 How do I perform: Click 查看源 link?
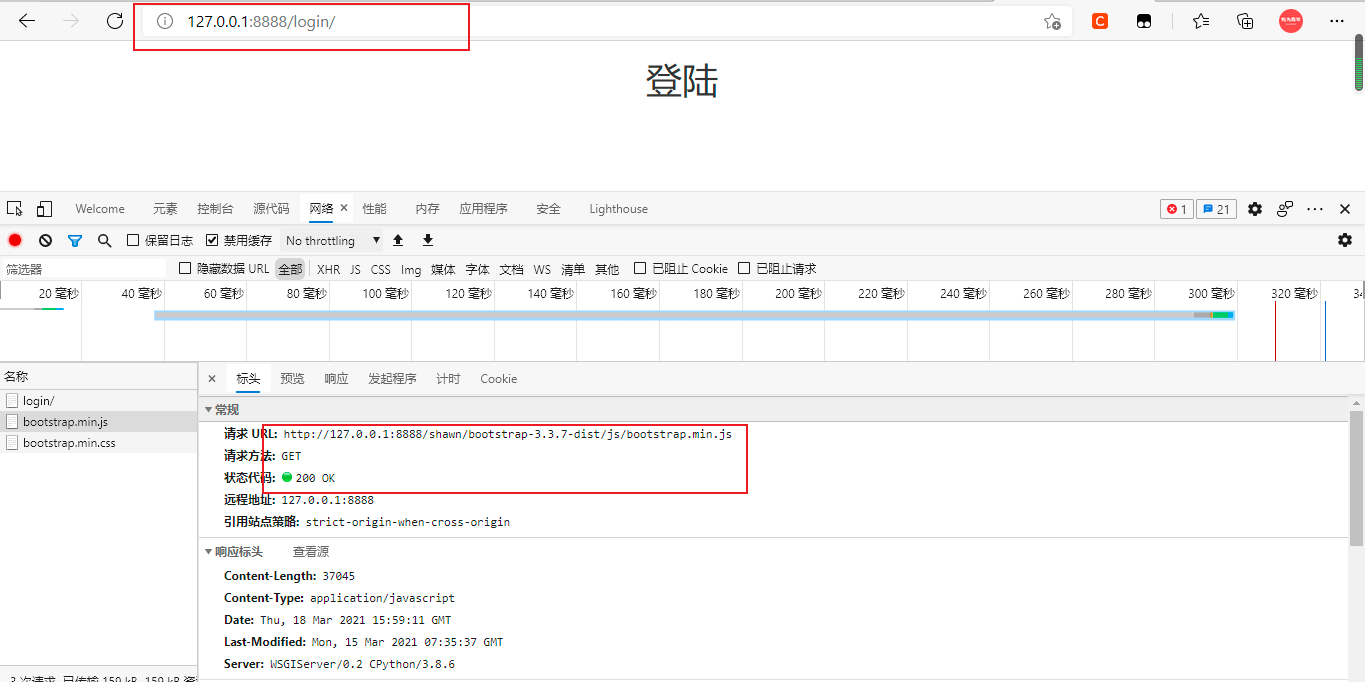pos(310,552)
